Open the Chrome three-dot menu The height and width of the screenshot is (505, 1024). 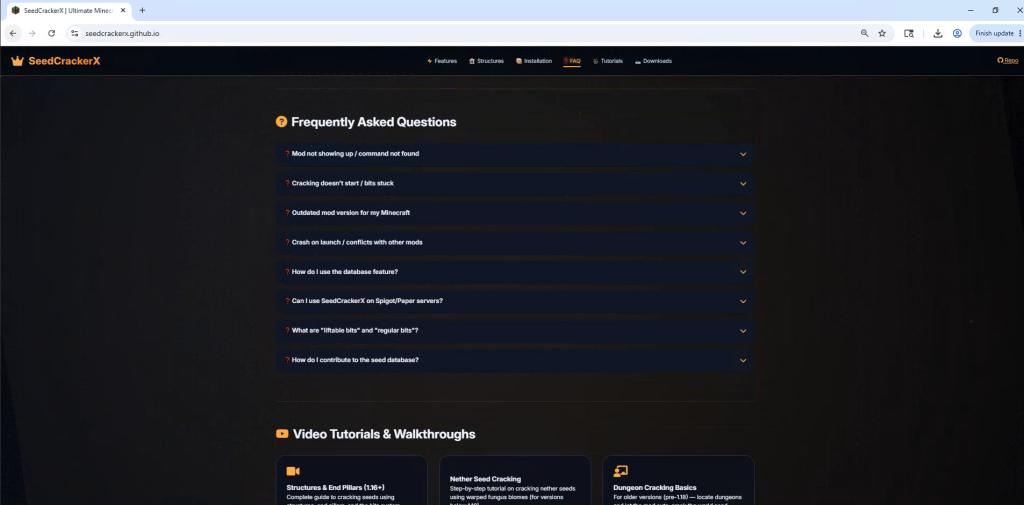1019,33
